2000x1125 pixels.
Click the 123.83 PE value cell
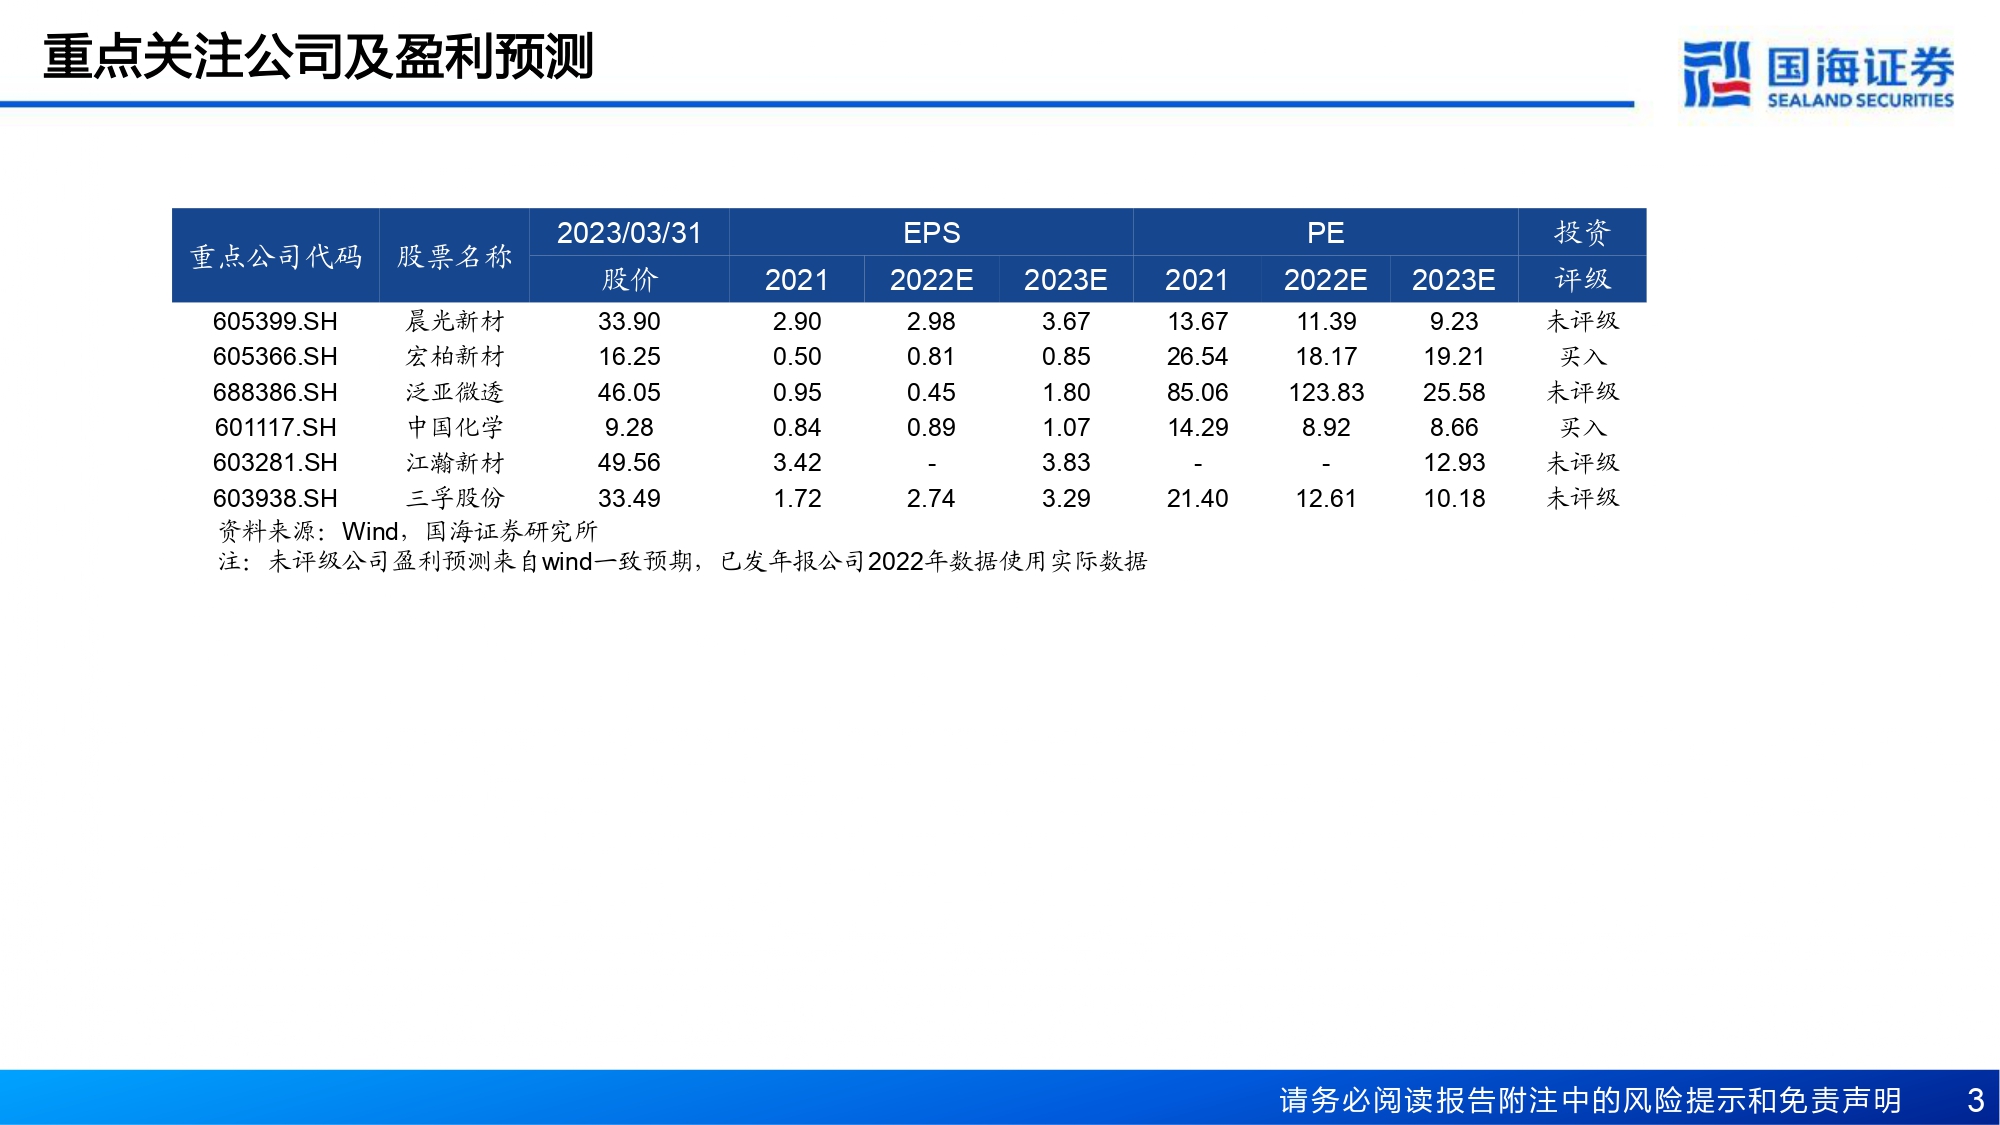click(x=1326, y=392)
